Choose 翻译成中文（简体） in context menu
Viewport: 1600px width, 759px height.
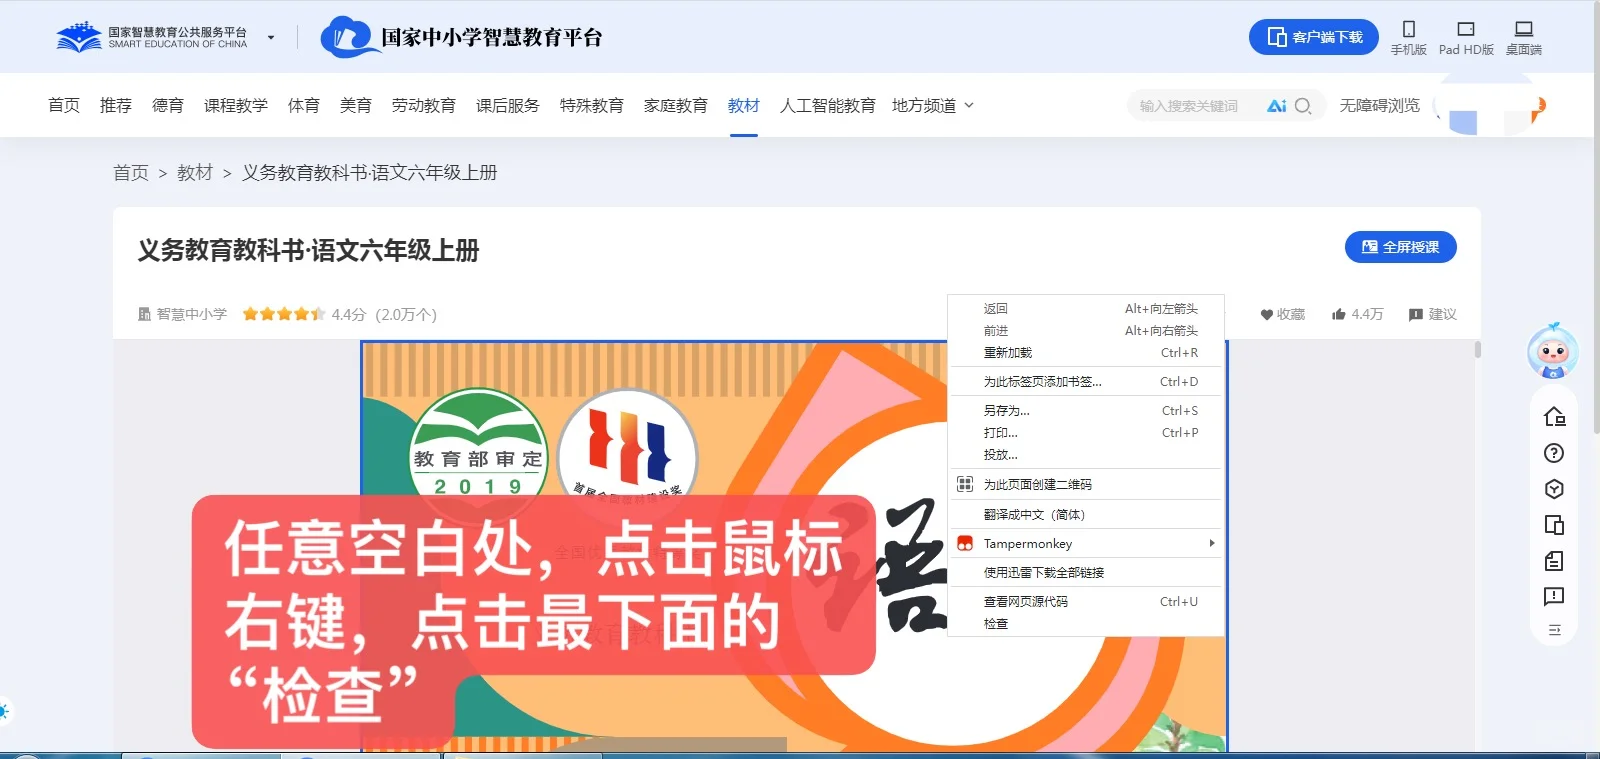(x=1086, y=515)
